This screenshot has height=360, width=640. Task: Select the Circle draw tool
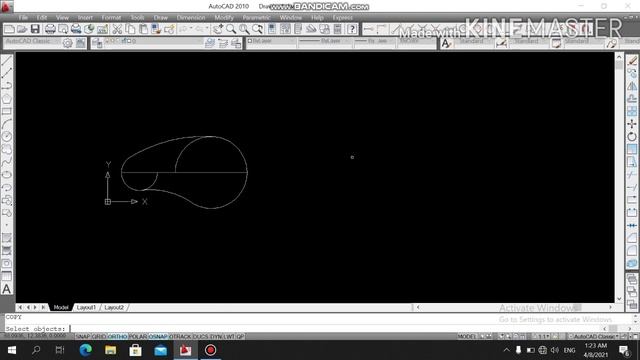click(7, 137)
